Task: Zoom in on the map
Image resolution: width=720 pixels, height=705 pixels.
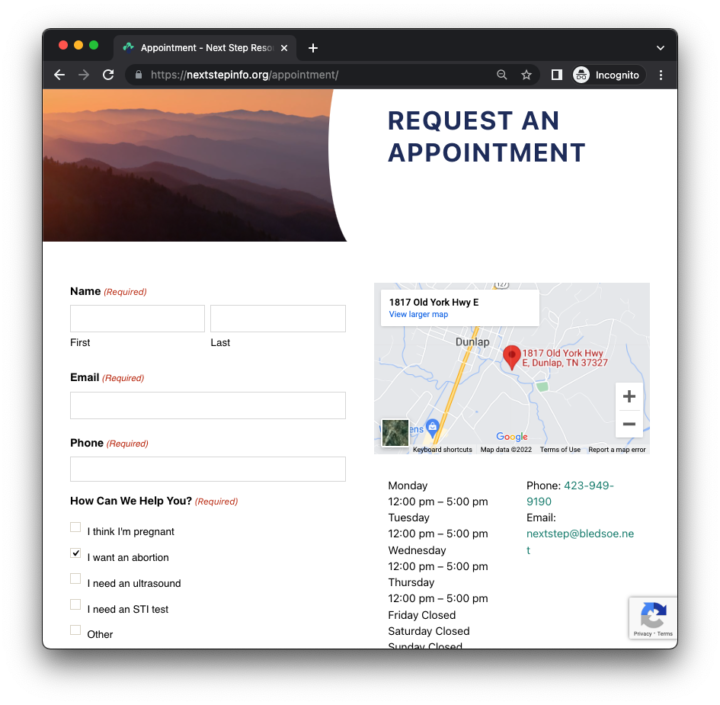Action: [629, 396]
